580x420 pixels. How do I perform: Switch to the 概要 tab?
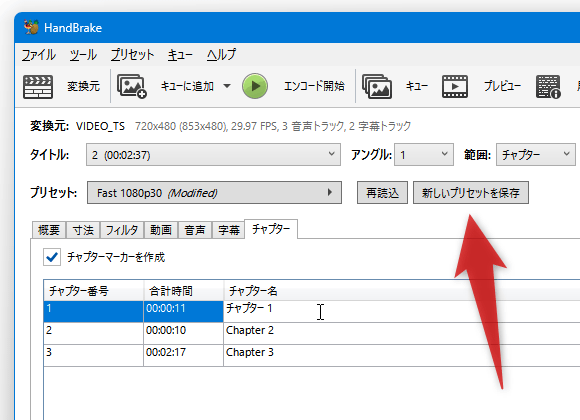pos(49,230)
